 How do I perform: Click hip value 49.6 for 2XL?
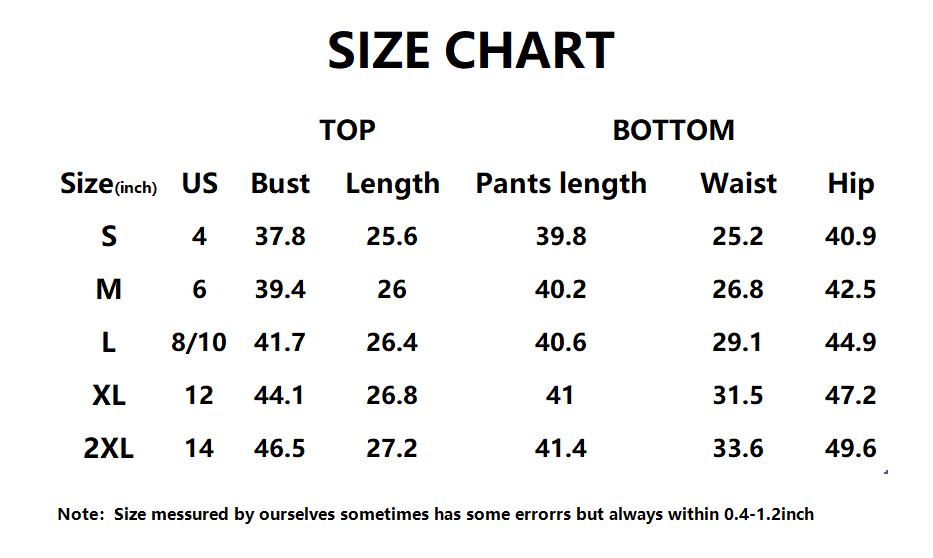pos(850,448)
